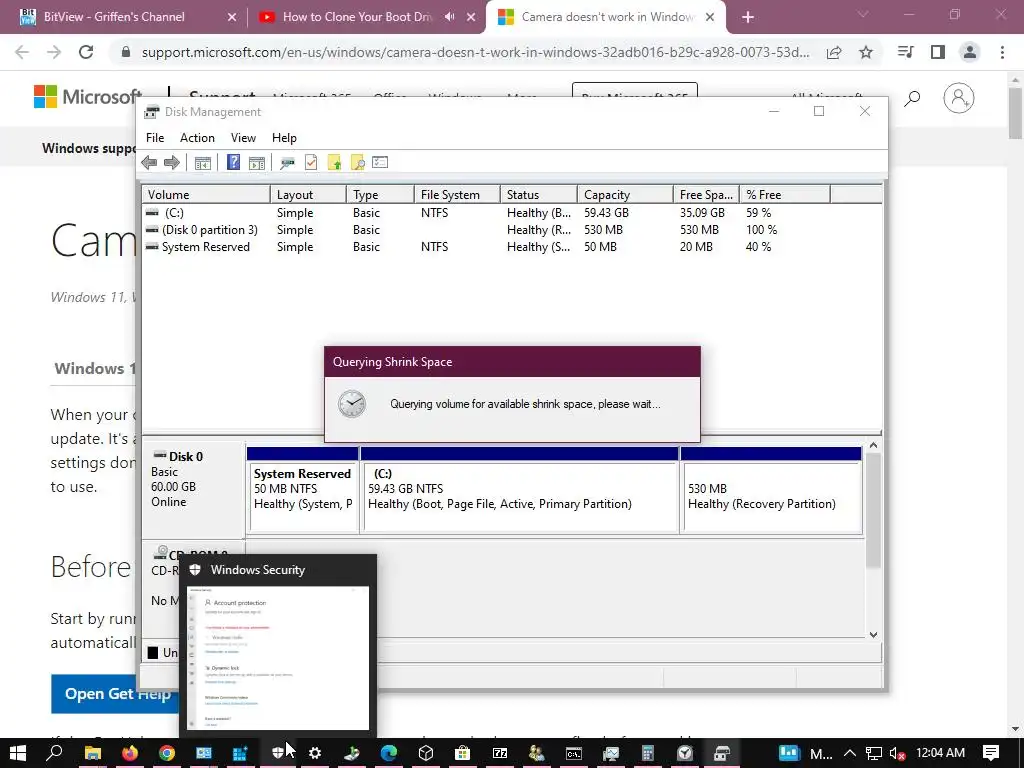Open the Chrome profile avatar
The width and height of the screenshot is (1024, 768).
click(x=970, y=52)
